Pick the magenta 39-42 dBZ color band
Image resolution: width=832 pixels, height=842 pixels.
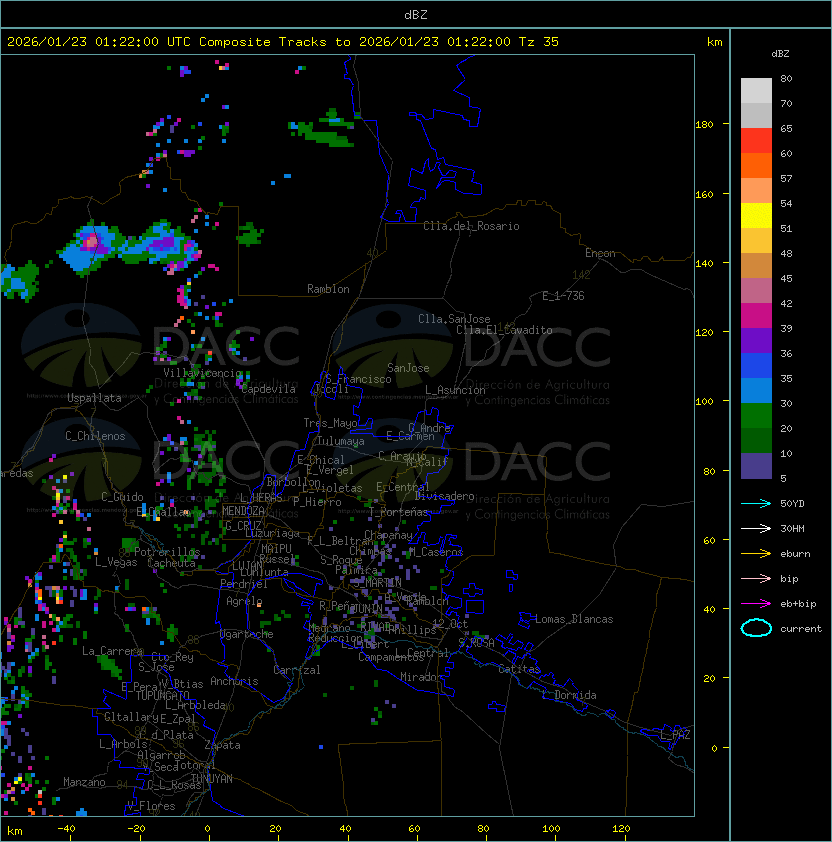pos(756,316)
